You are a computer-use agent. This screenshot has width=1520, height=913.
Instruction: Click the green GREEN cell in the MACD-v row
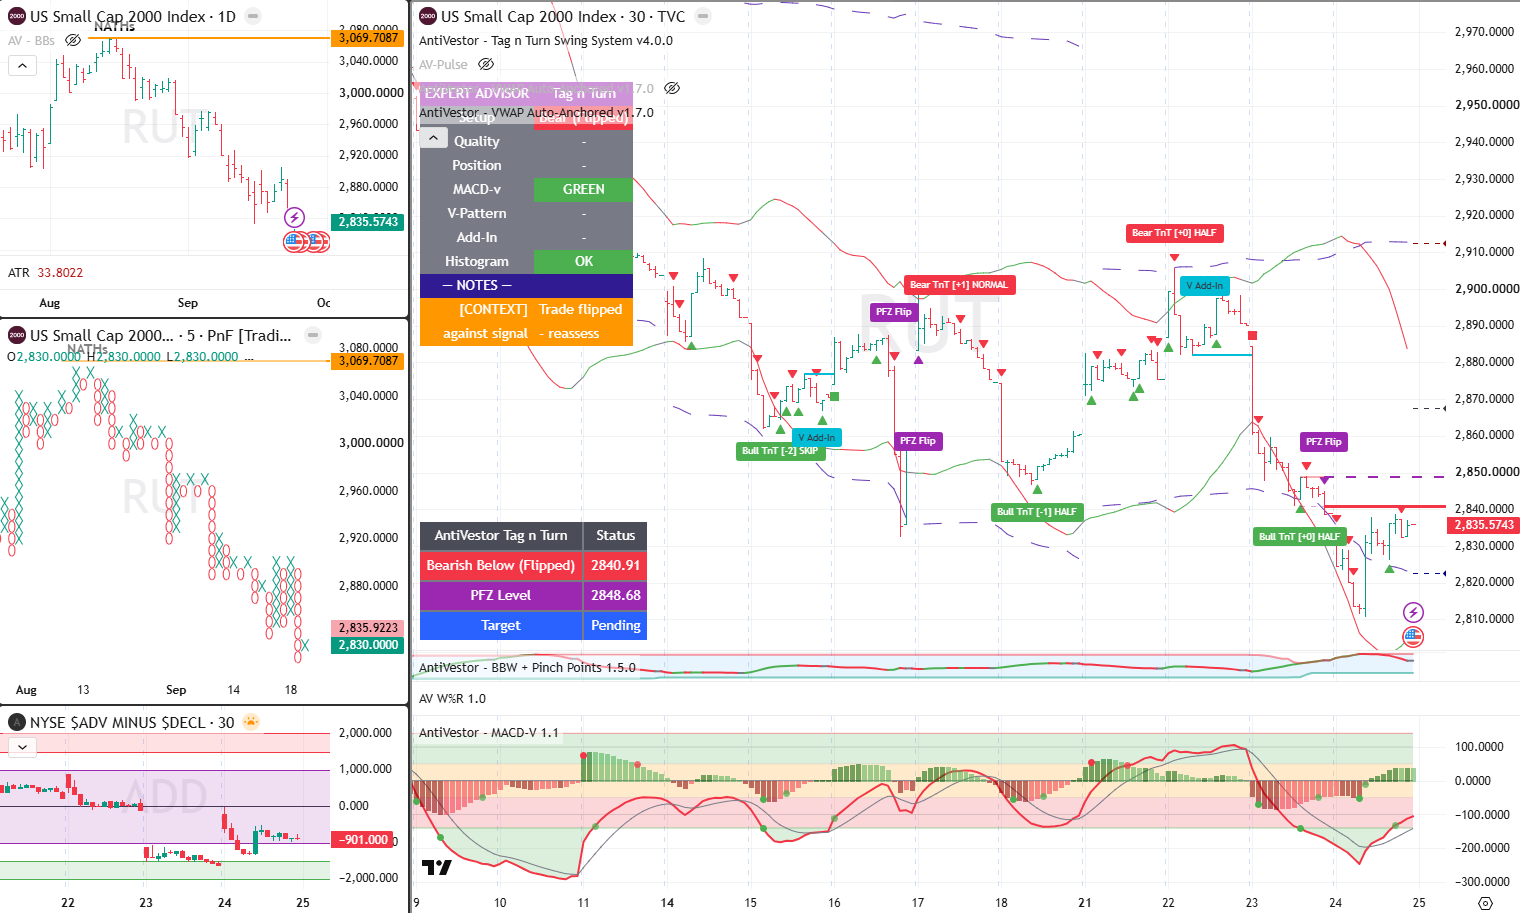pyautogui.click(x=583, y=189)
